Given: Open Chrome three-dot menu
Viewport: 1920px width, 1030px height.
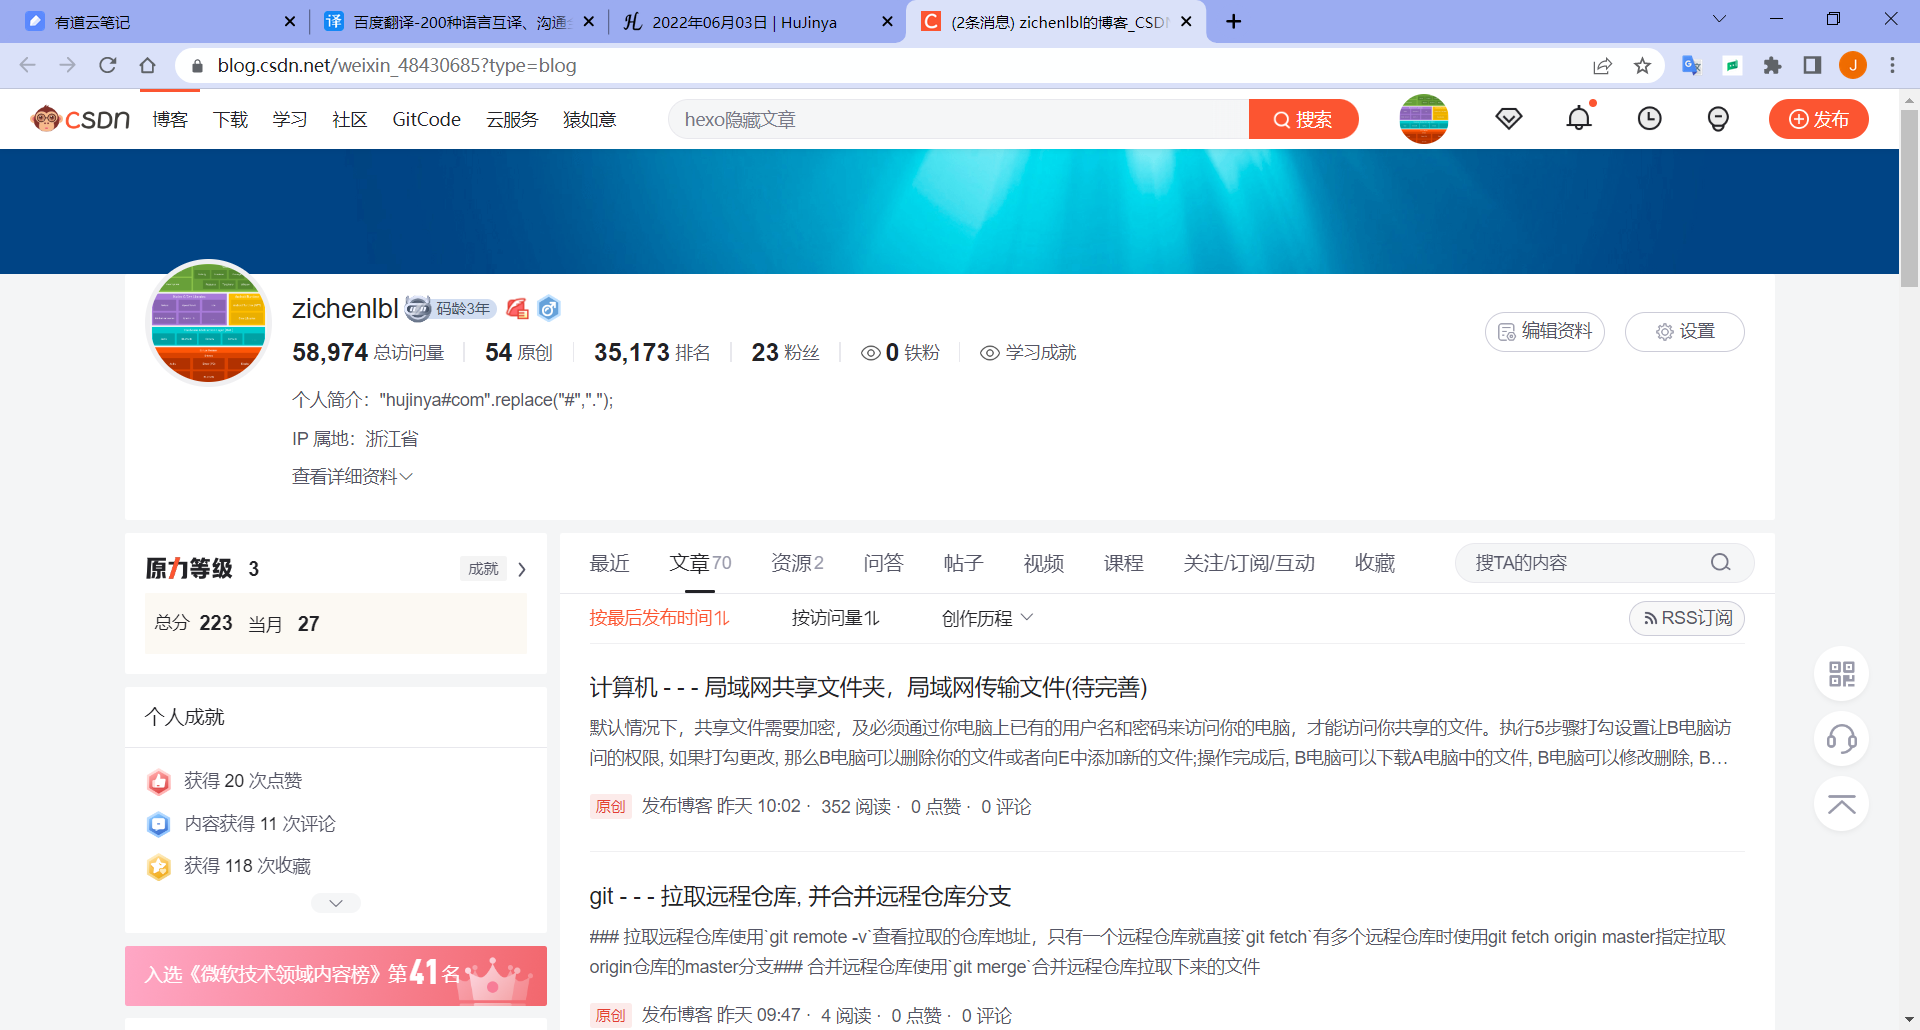Looking at the screenshot, I should 1892,65.
